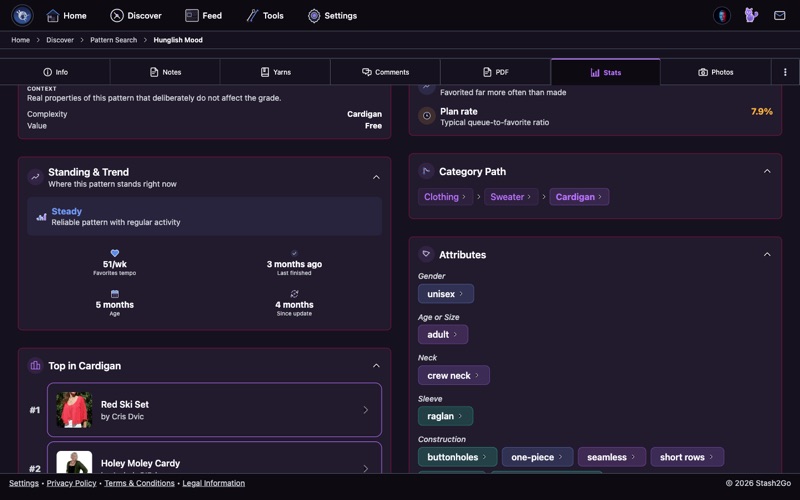Click the Steady status label
Viewport: 800px width, 500px height.
[x=66, y=211]
